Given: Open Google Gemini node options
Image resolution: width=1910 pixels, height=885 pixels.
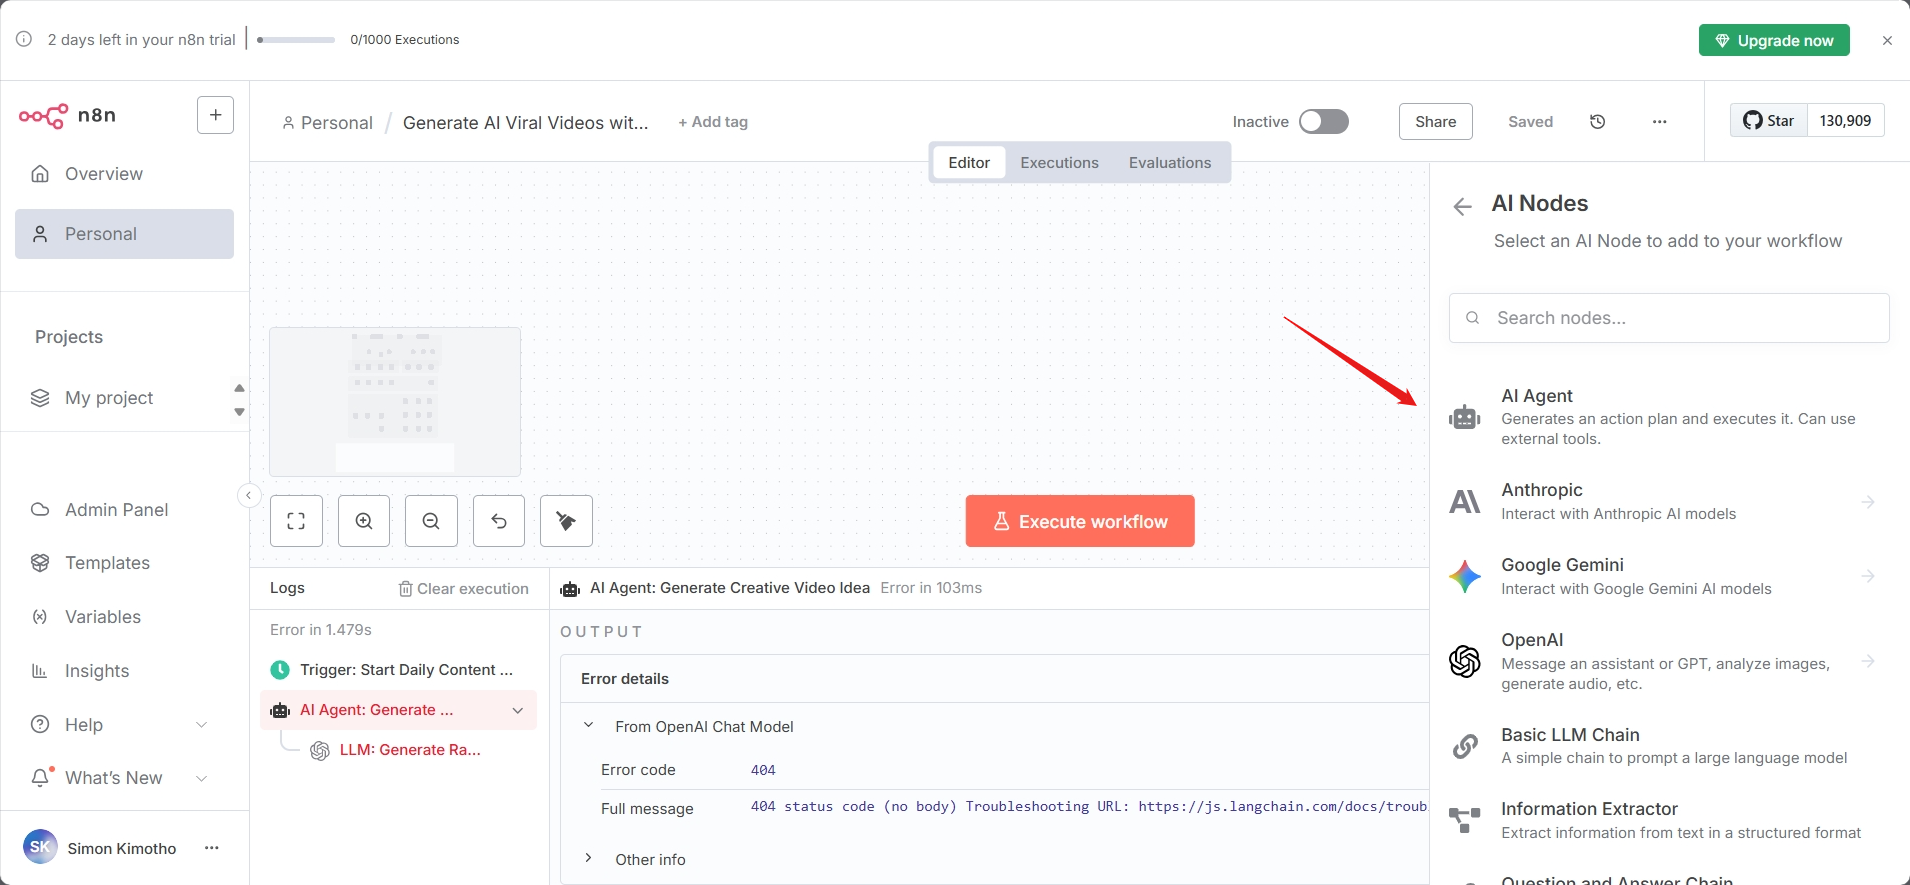Looking at the screenshot, I should (1669, 577).
